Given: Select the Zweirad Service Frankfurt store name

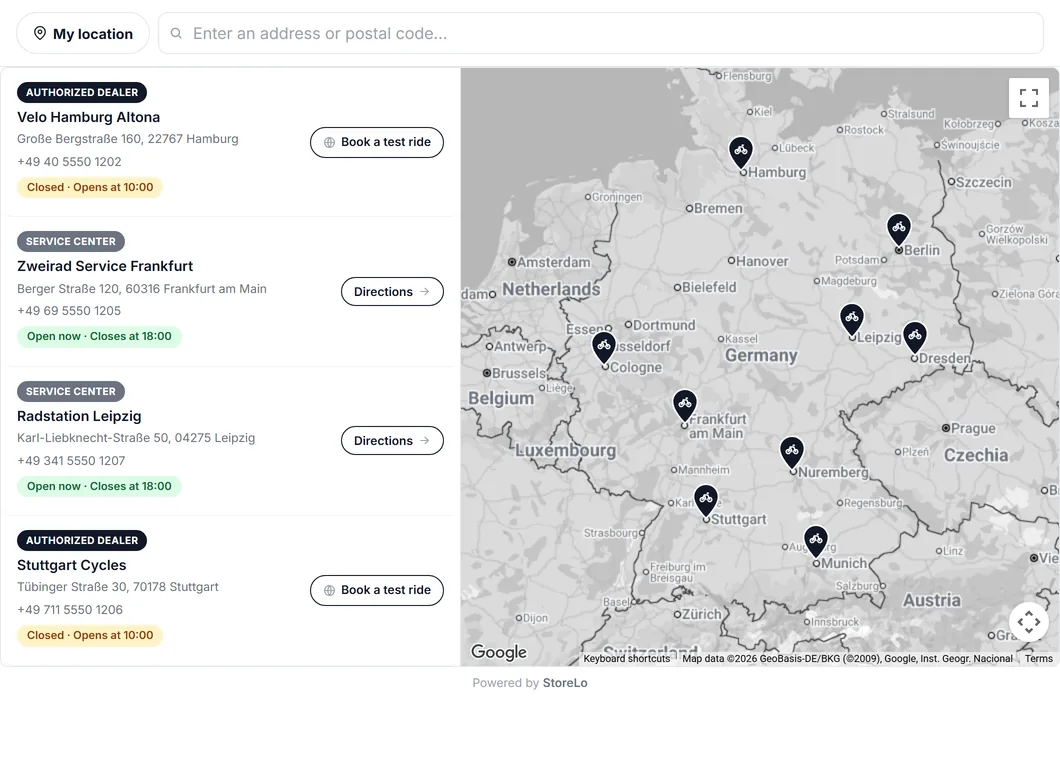Looking at the screenshot, I should pyautogui.click(x=105, y=266).
